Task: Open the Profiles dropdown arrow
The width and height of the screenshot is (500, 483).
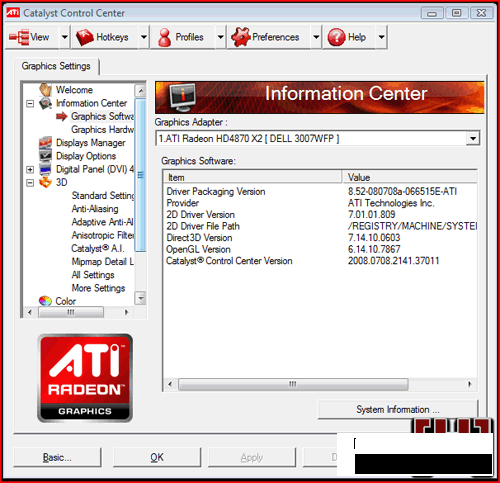Action: [x=220, y=37]
